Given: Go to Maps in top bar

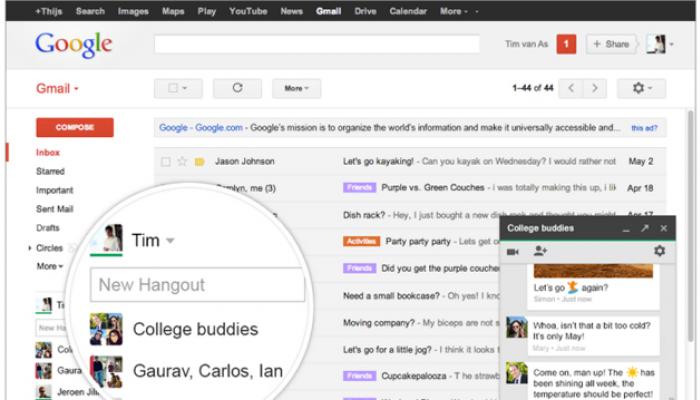Looking at the screenshot, I should point(173,11).
